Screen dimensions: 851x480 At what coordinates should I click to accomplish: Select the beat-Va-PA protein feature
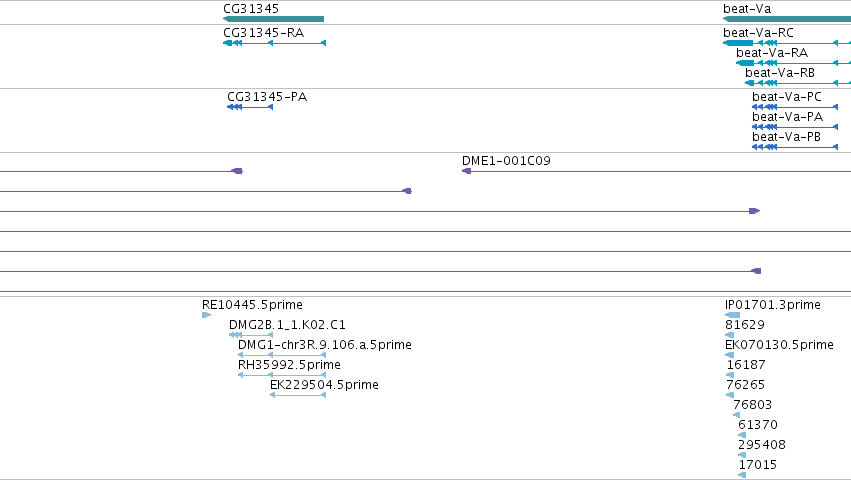click(x=795, y=127)
